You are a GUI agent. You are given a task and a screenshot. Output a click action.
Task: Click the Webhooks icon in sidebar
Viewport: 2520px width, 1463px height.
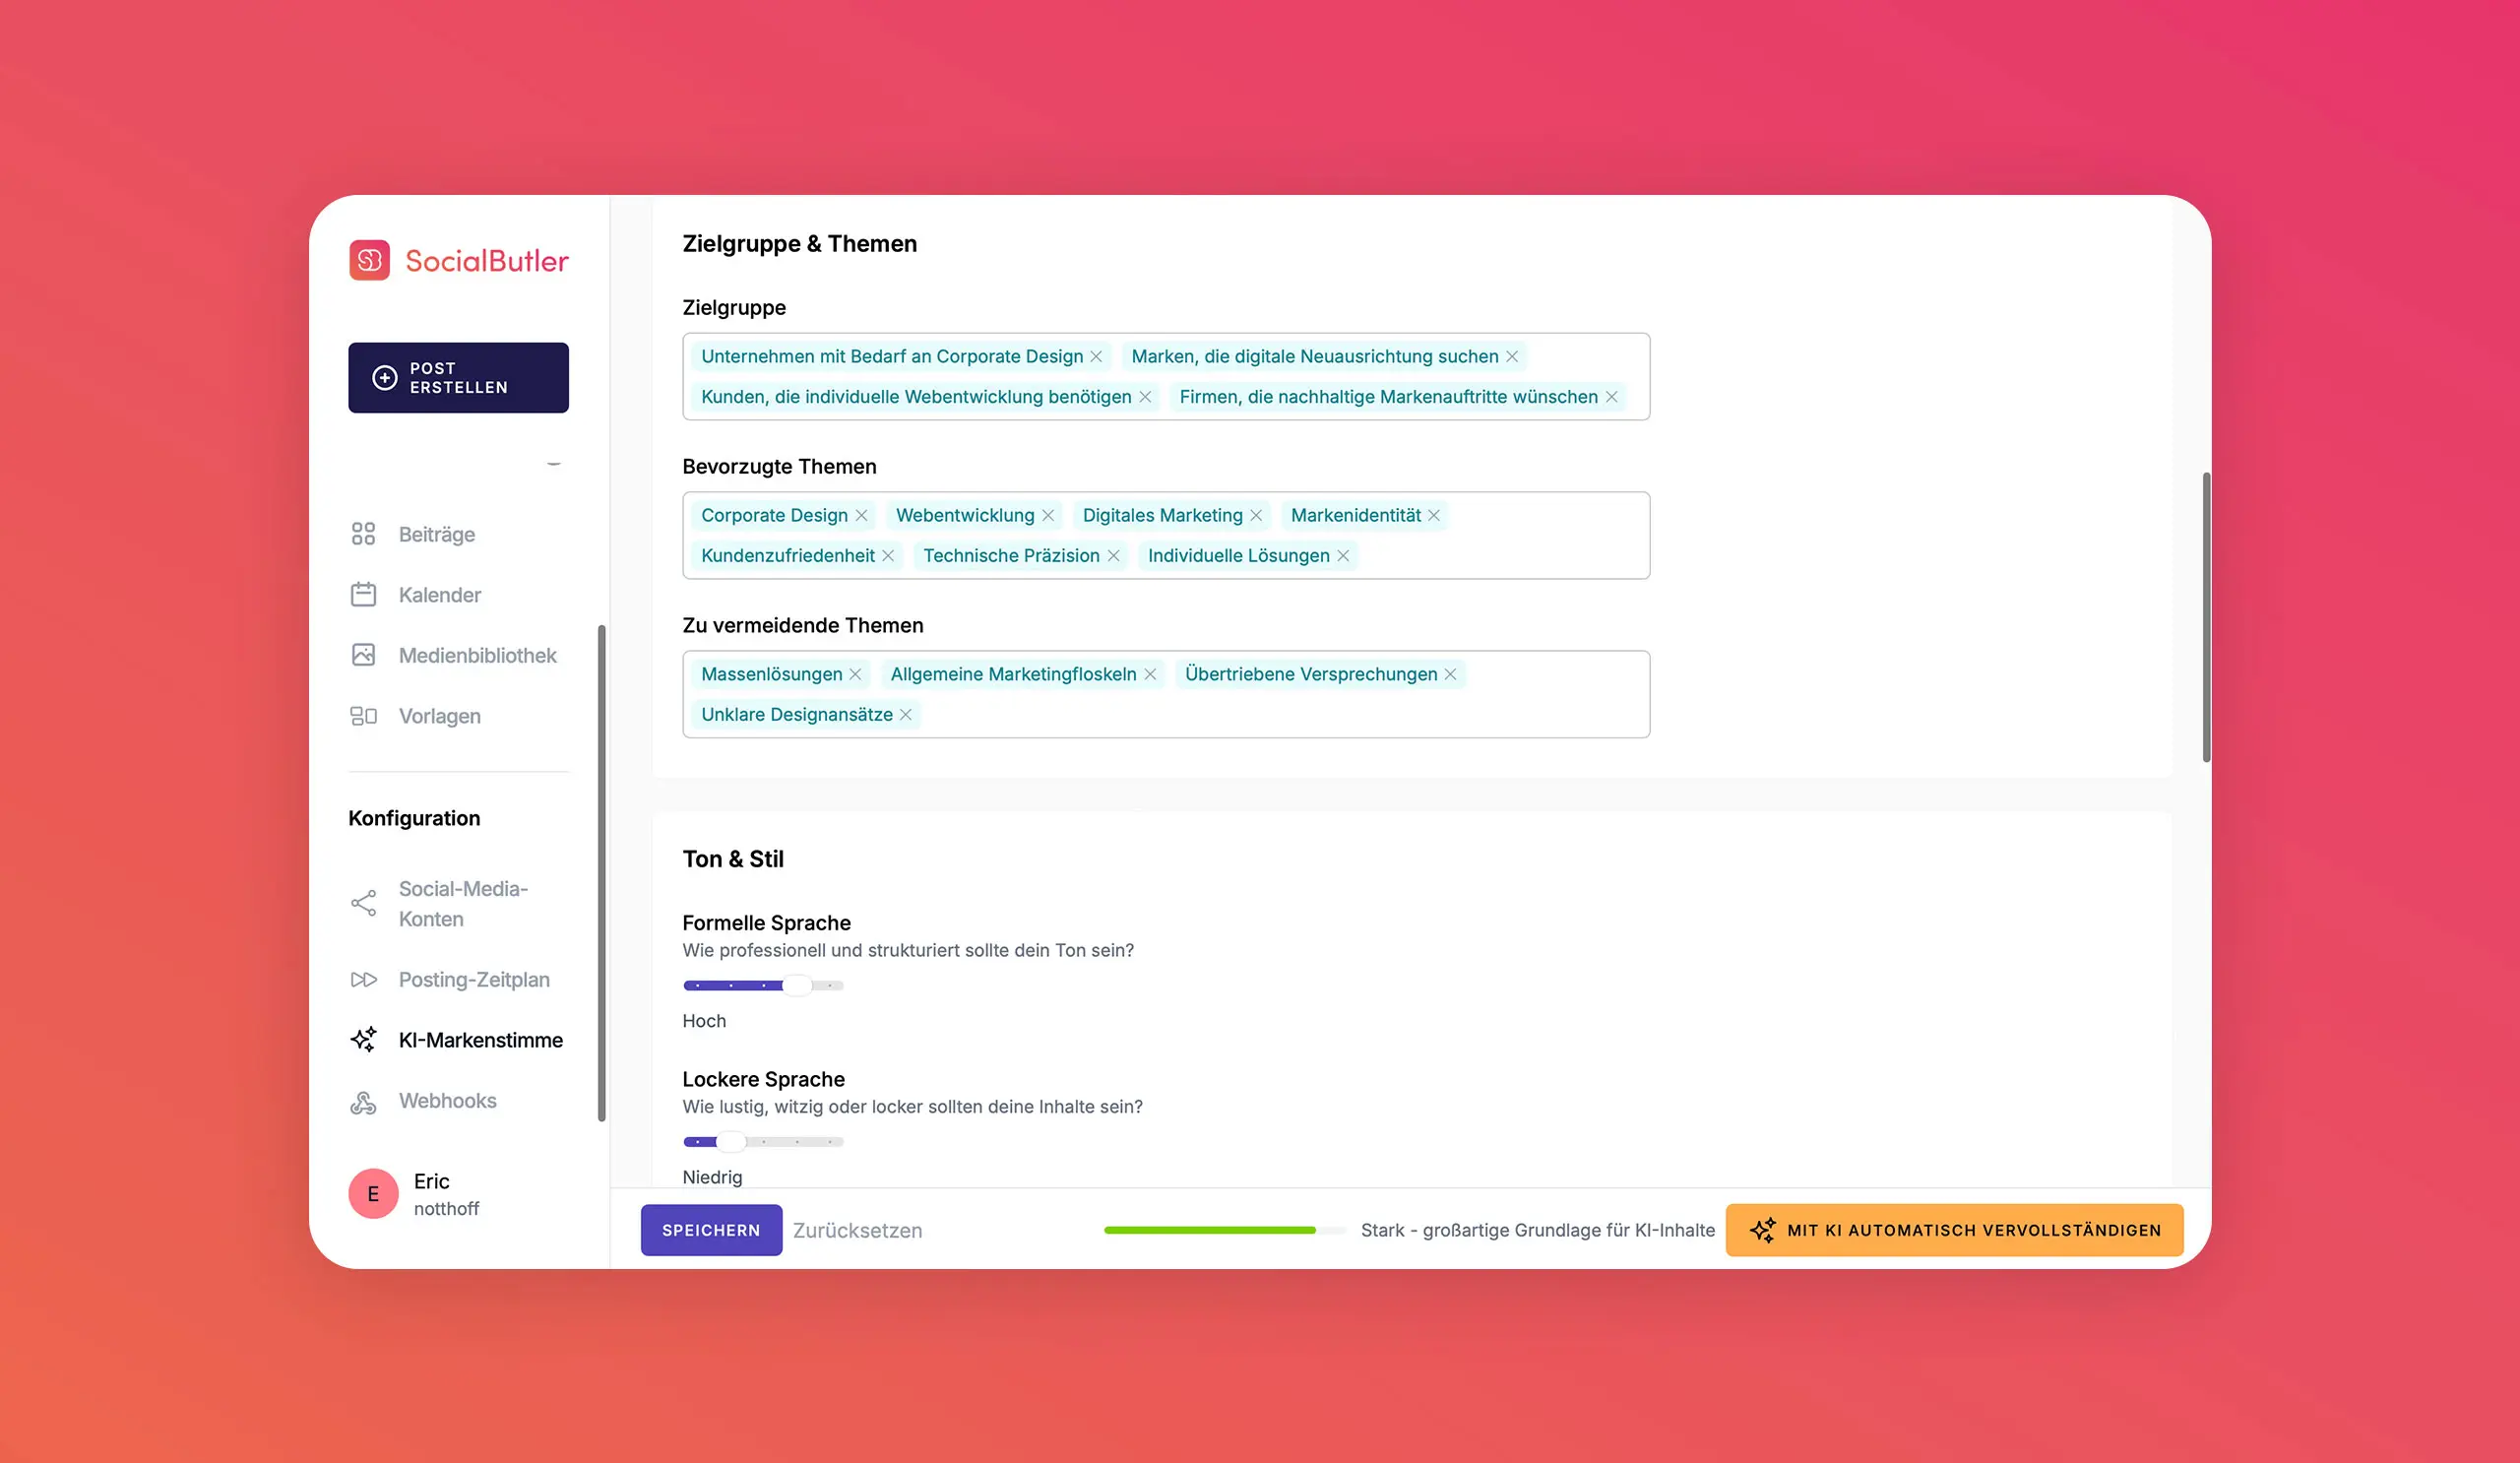(x=363, y=1101)
